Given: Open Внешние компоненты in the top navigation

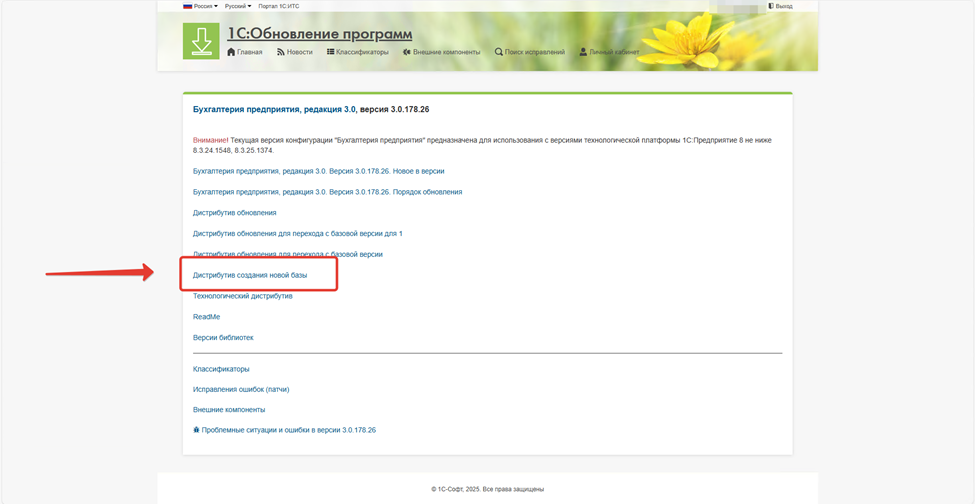Looking at the screenshot, I should (446, 52).
